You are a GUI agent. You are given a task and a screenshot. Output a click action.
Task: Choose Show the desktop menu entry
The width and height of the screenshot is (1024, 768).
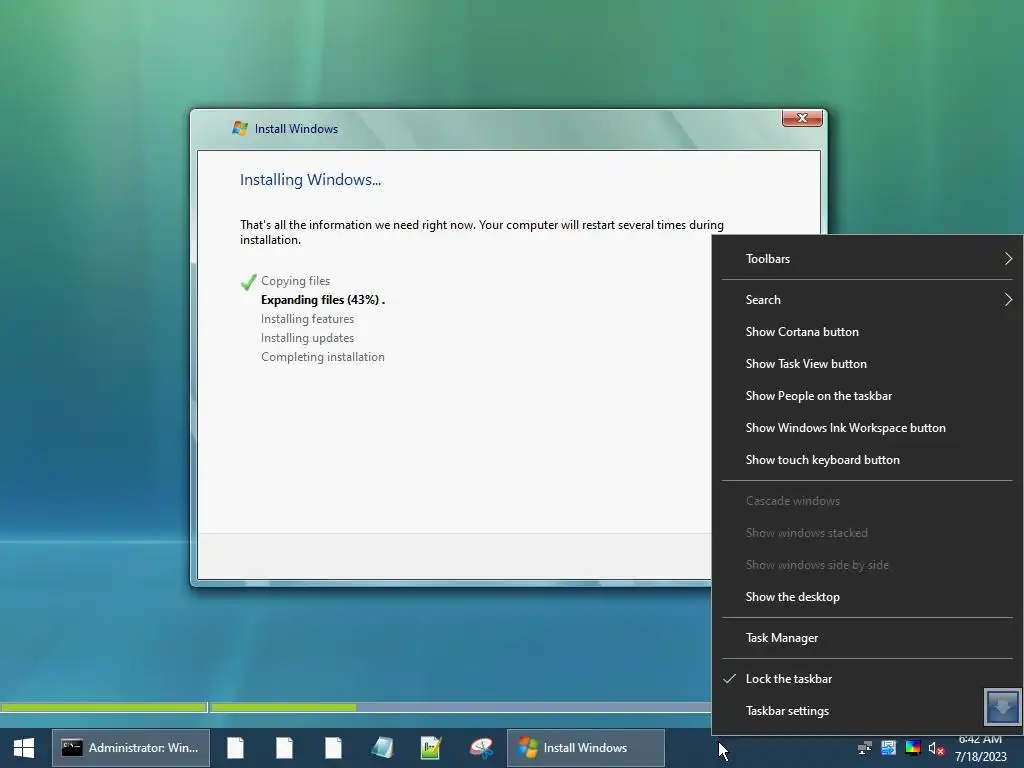[867, 597]
